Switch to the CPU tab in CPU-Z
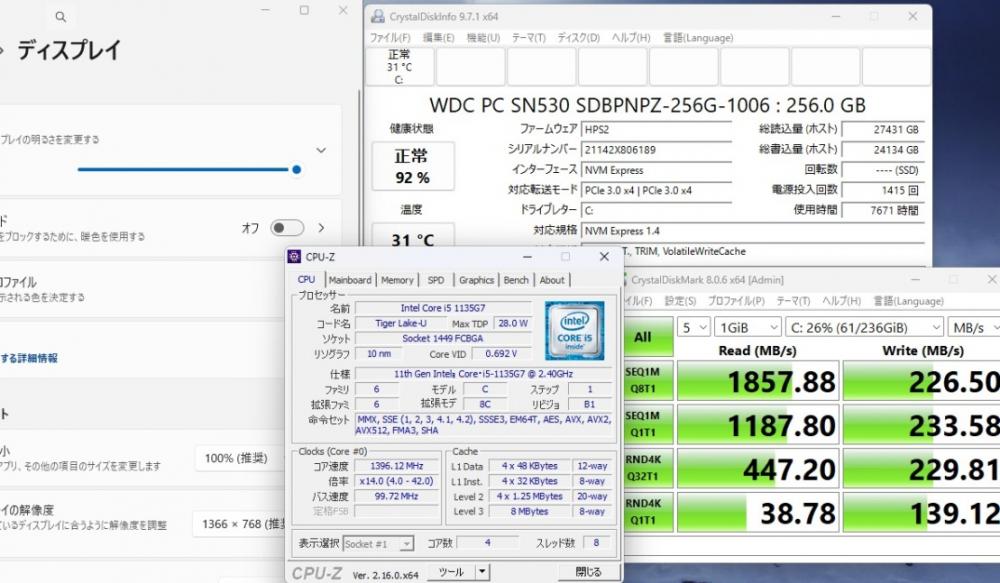 [306, 279]
